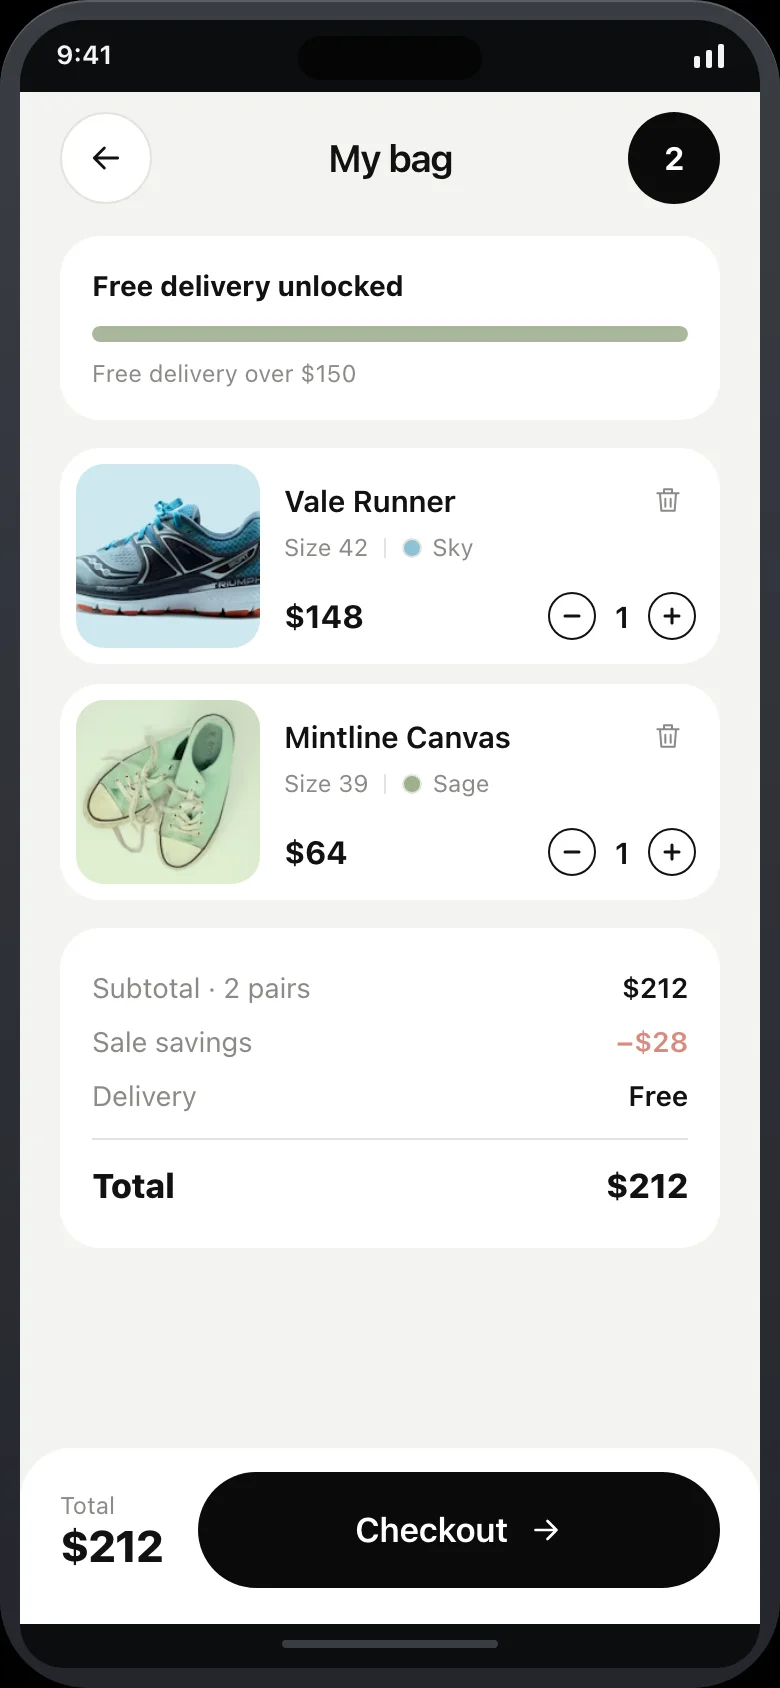The width and height of the screenshot is (780, 1688).
Task: Tap the Checkout button
Action: click(x=459, y=1530)
